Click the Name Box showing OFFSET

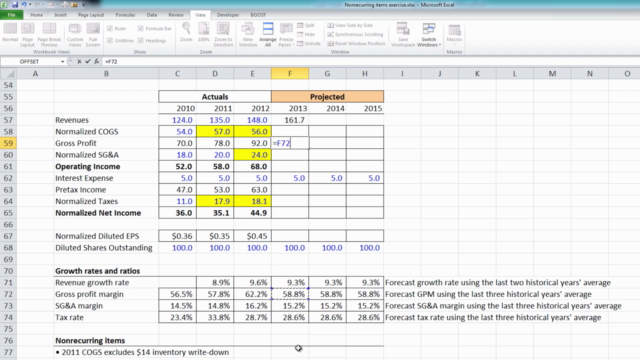(x=29, y=62)
